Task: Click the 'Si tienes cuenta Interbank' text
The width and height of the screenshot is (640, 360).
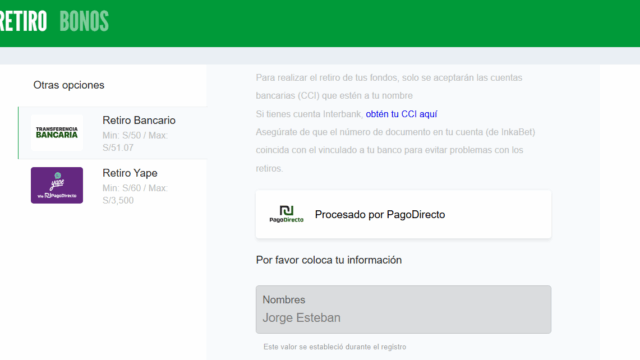Action: click(x=309, y=114)
